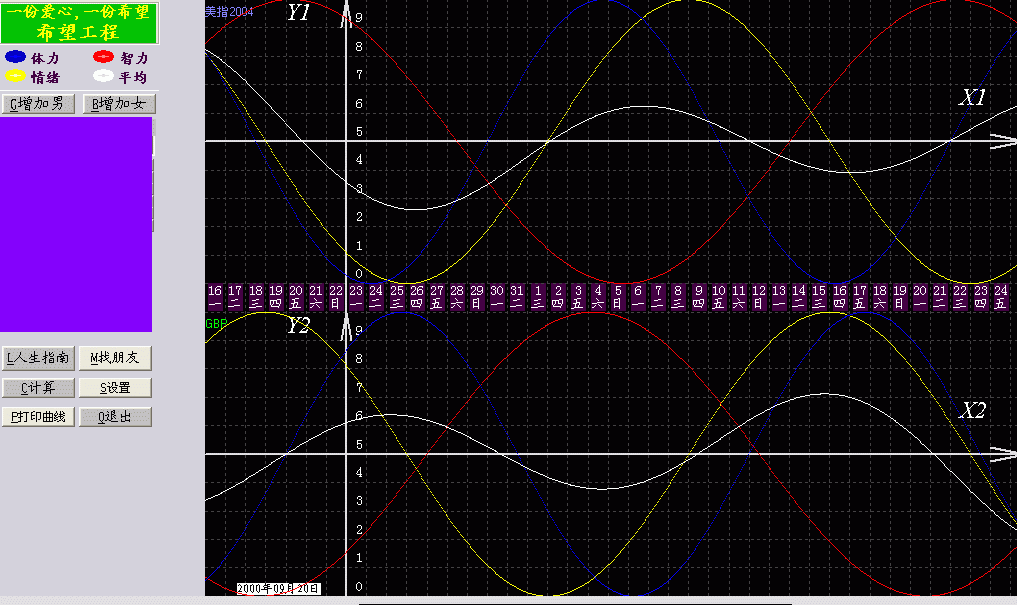Select day 25 on the date strip
1017x605 pixels.
[x=397, y=296]
